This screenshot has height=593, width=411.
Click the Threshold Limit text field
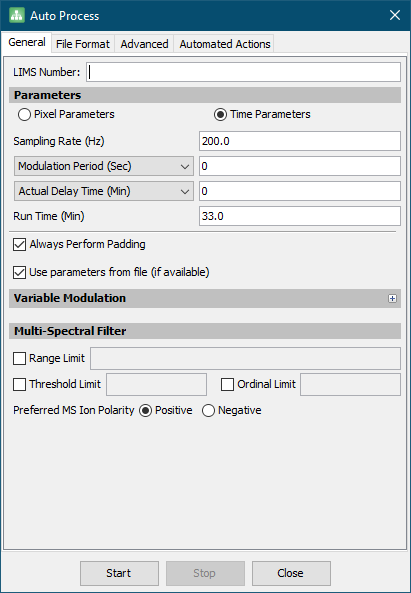click(x=157, y=385)
